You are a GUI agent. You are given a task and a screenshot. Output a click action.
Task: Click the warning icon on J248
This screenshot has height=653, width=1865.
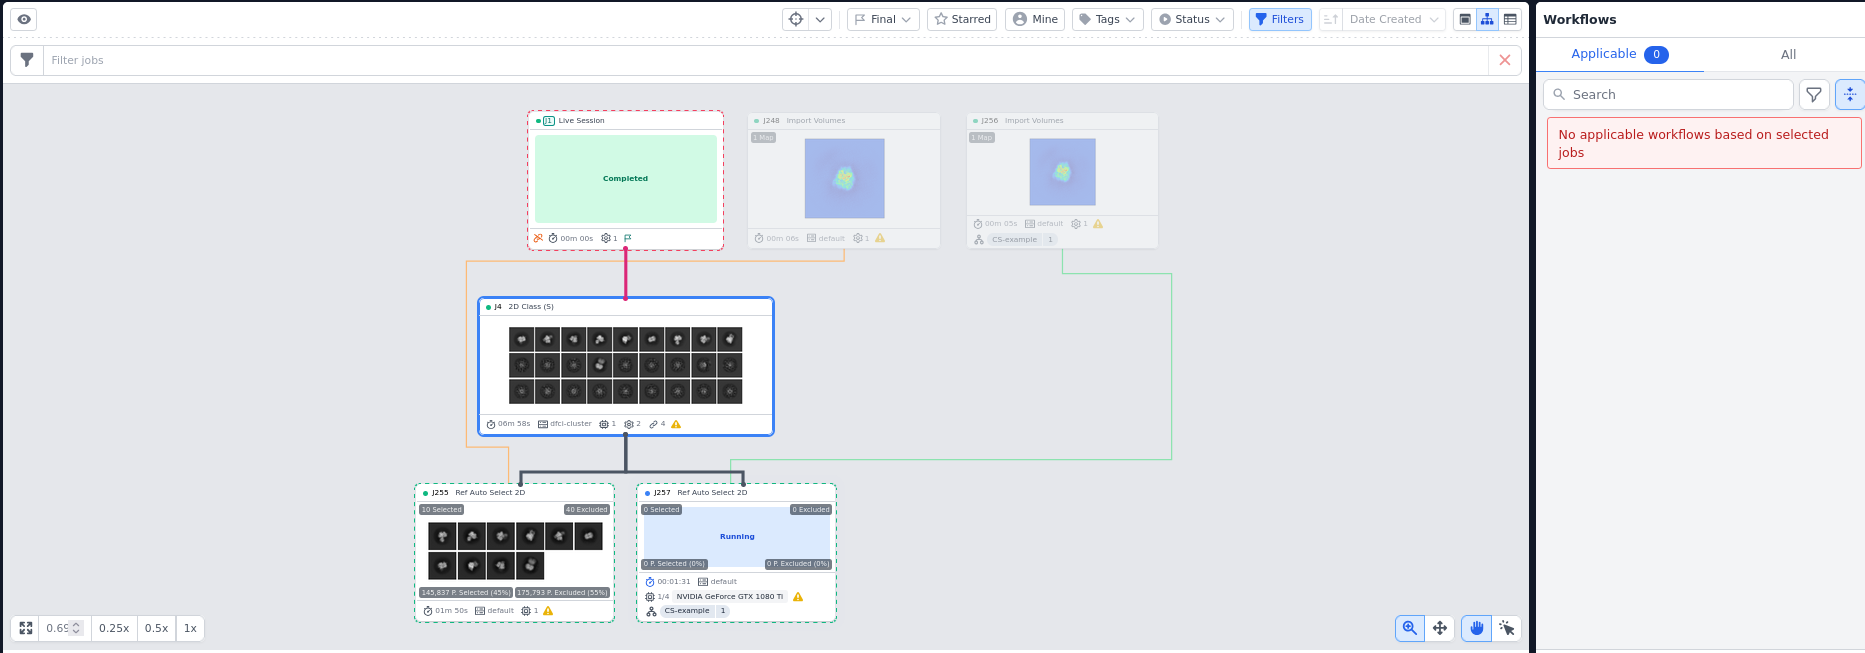(880, 238)
